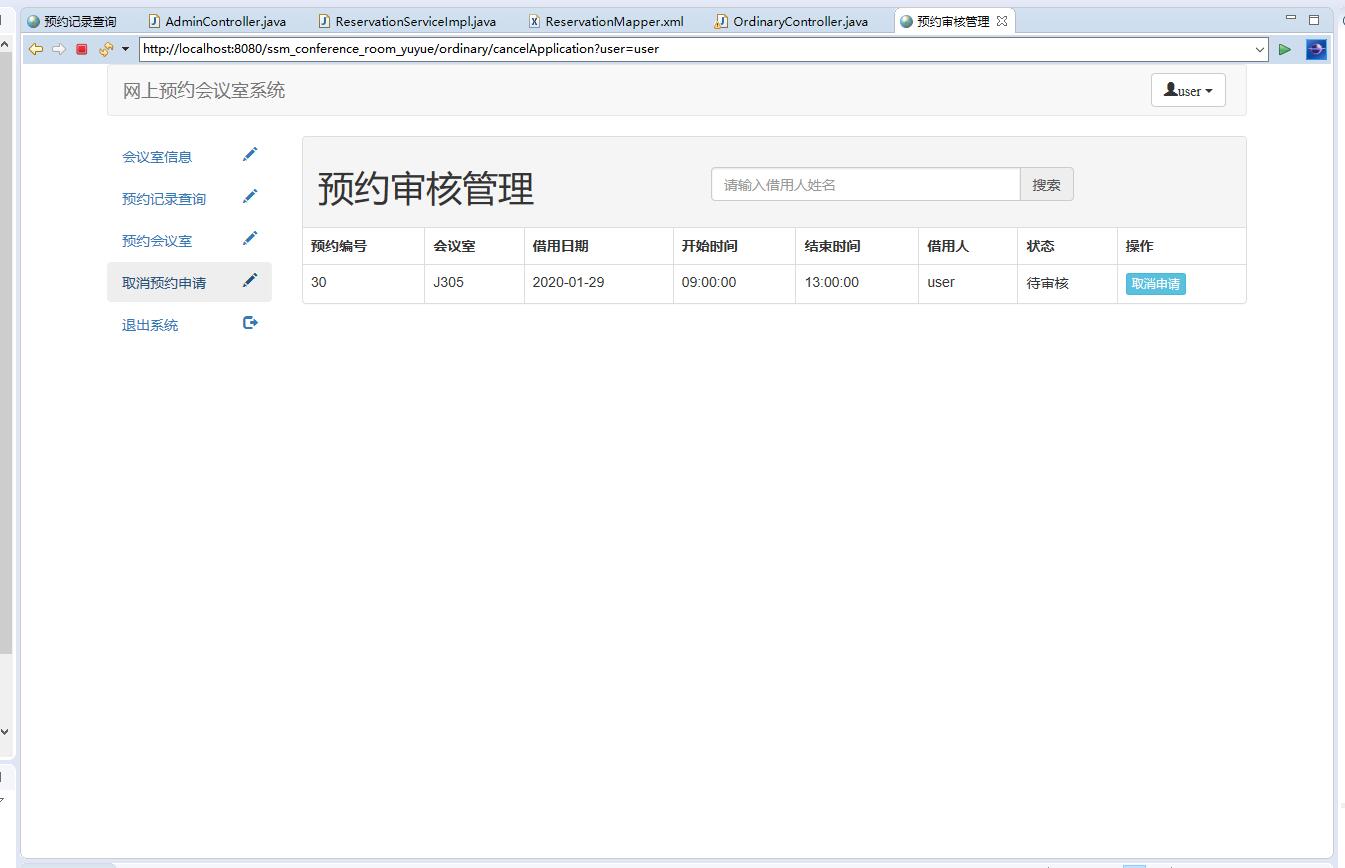Open the address bar history dropdown
This screenshot has height=868, width=1345.
[x=1261, y=49]
